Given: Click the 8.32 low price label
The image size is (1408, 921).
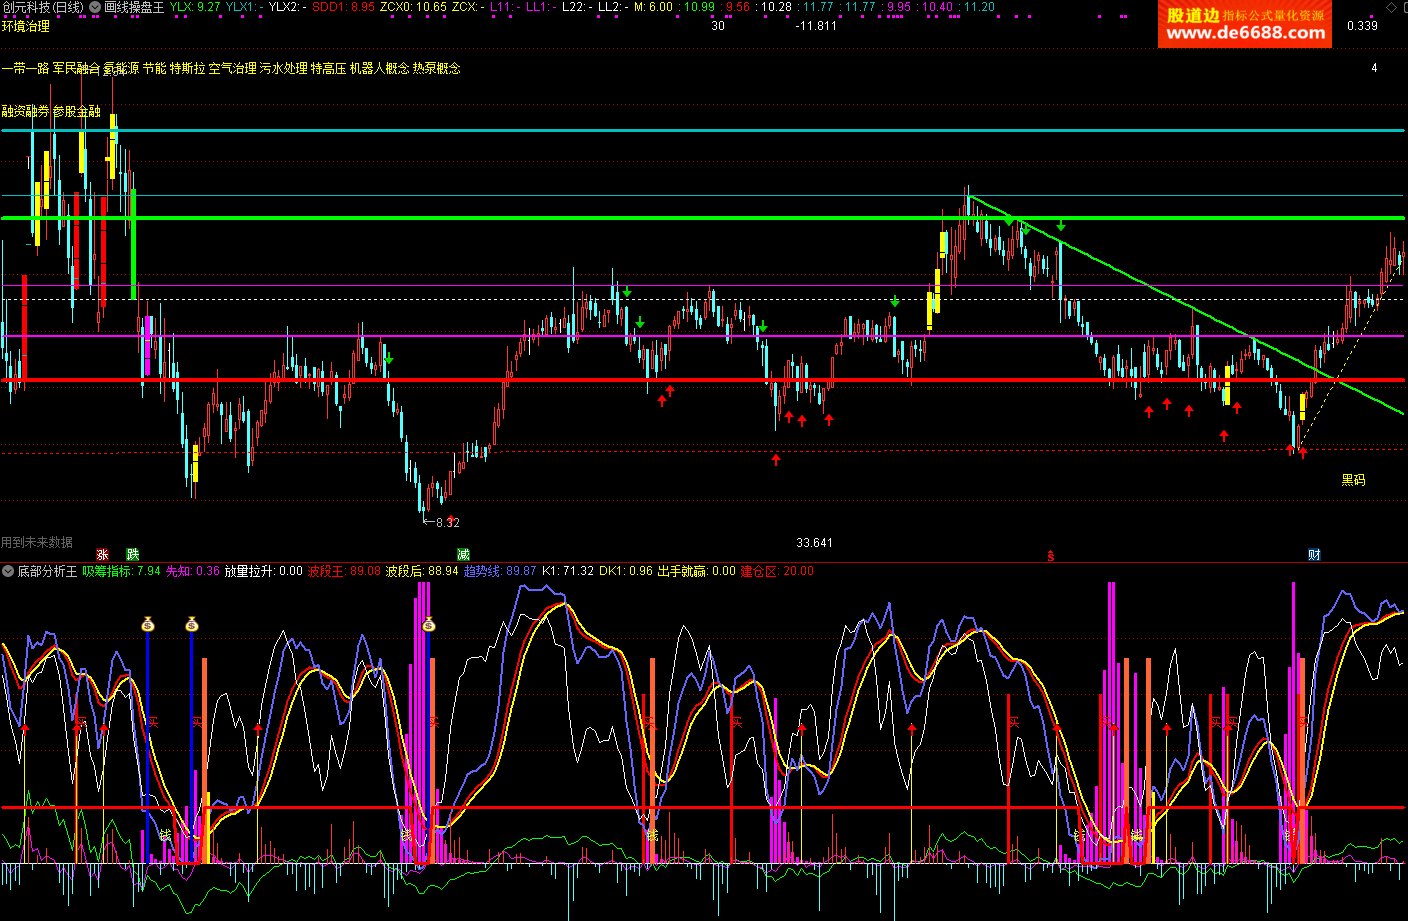Looking at the screenshot, I should click(447, 522).
